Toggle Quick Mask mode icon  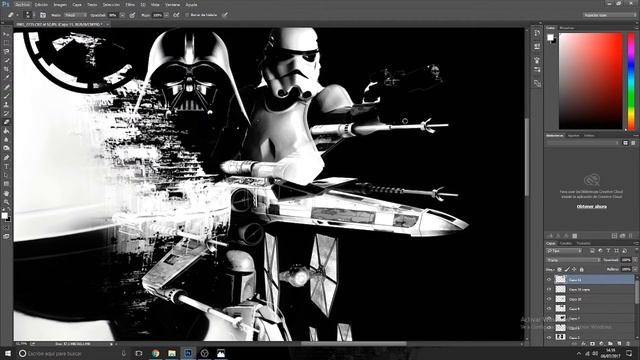pyautogui.click(x=6, y=228)
